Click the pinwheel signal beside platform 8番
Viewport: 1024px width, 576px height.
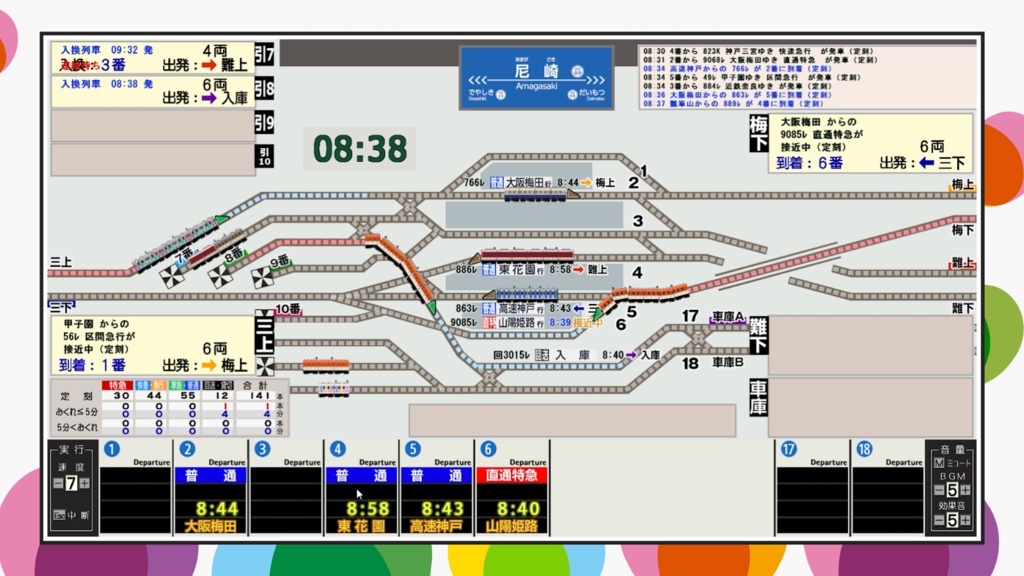click(220, 277)
